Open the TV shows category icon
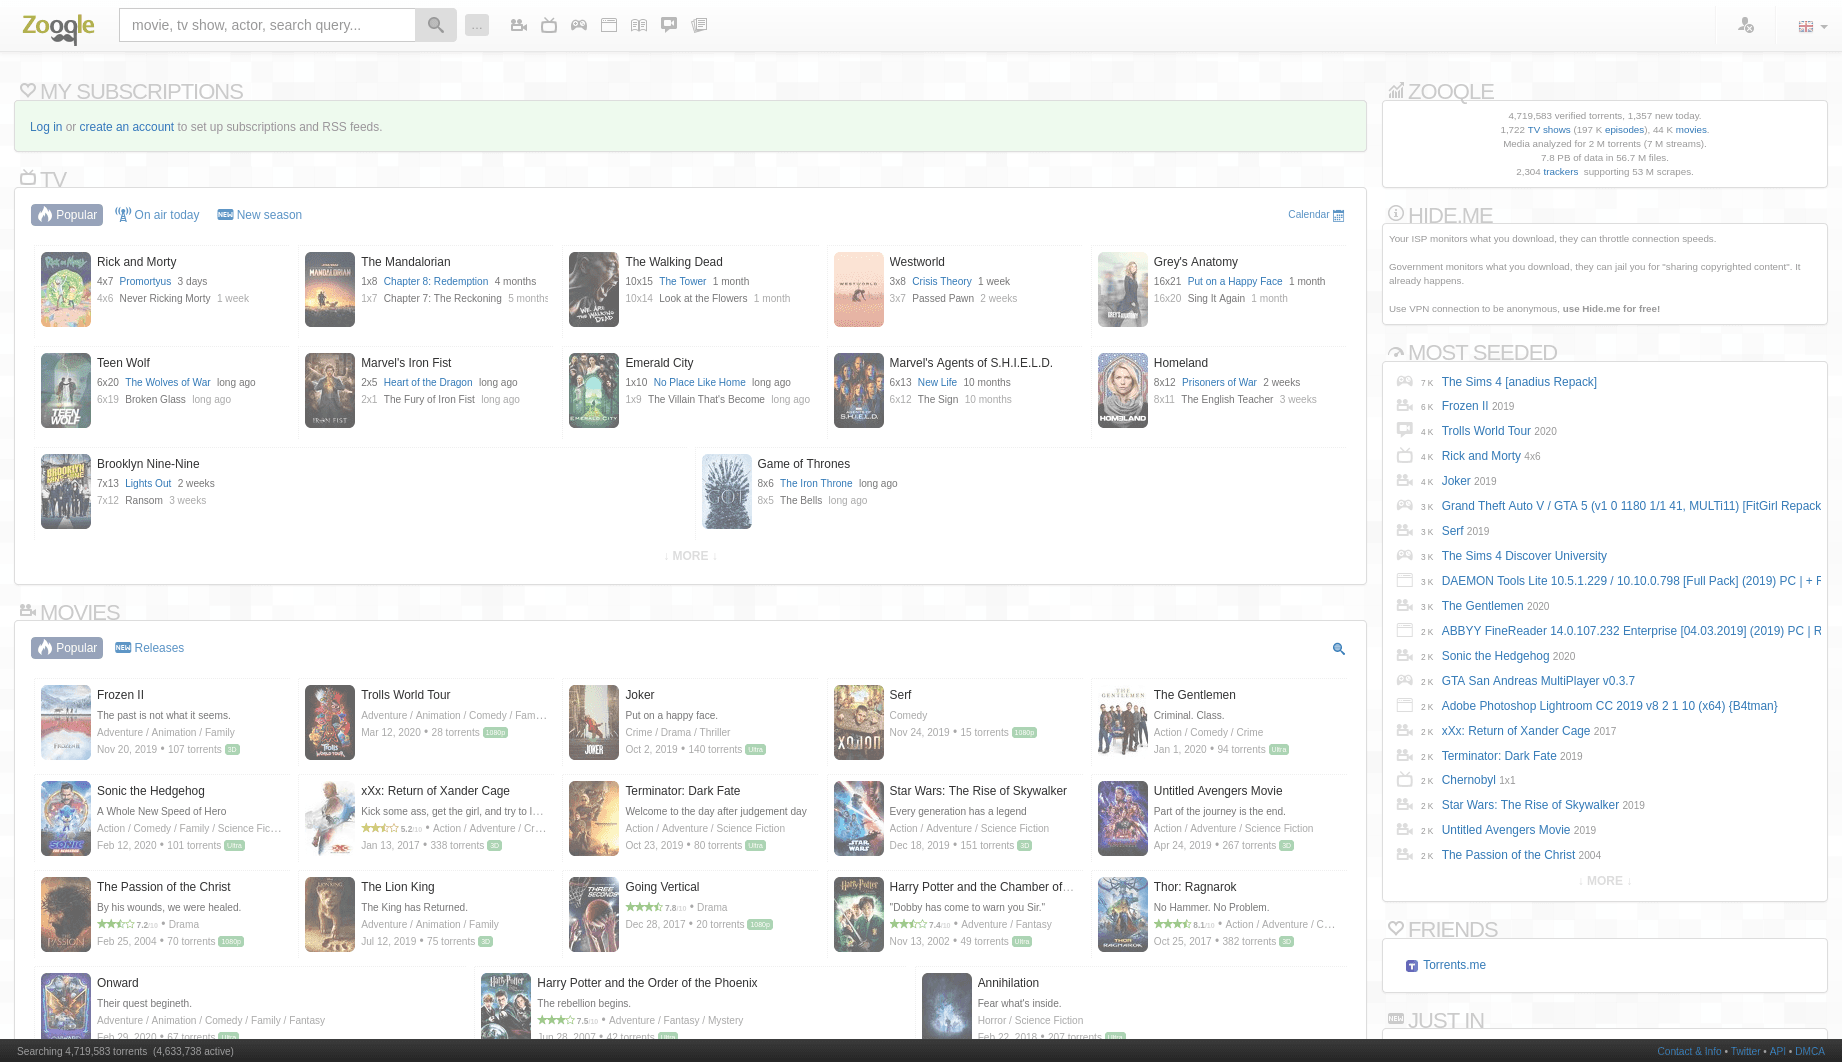Viewport: 1842px width, 1062px height. click(549, 25)
